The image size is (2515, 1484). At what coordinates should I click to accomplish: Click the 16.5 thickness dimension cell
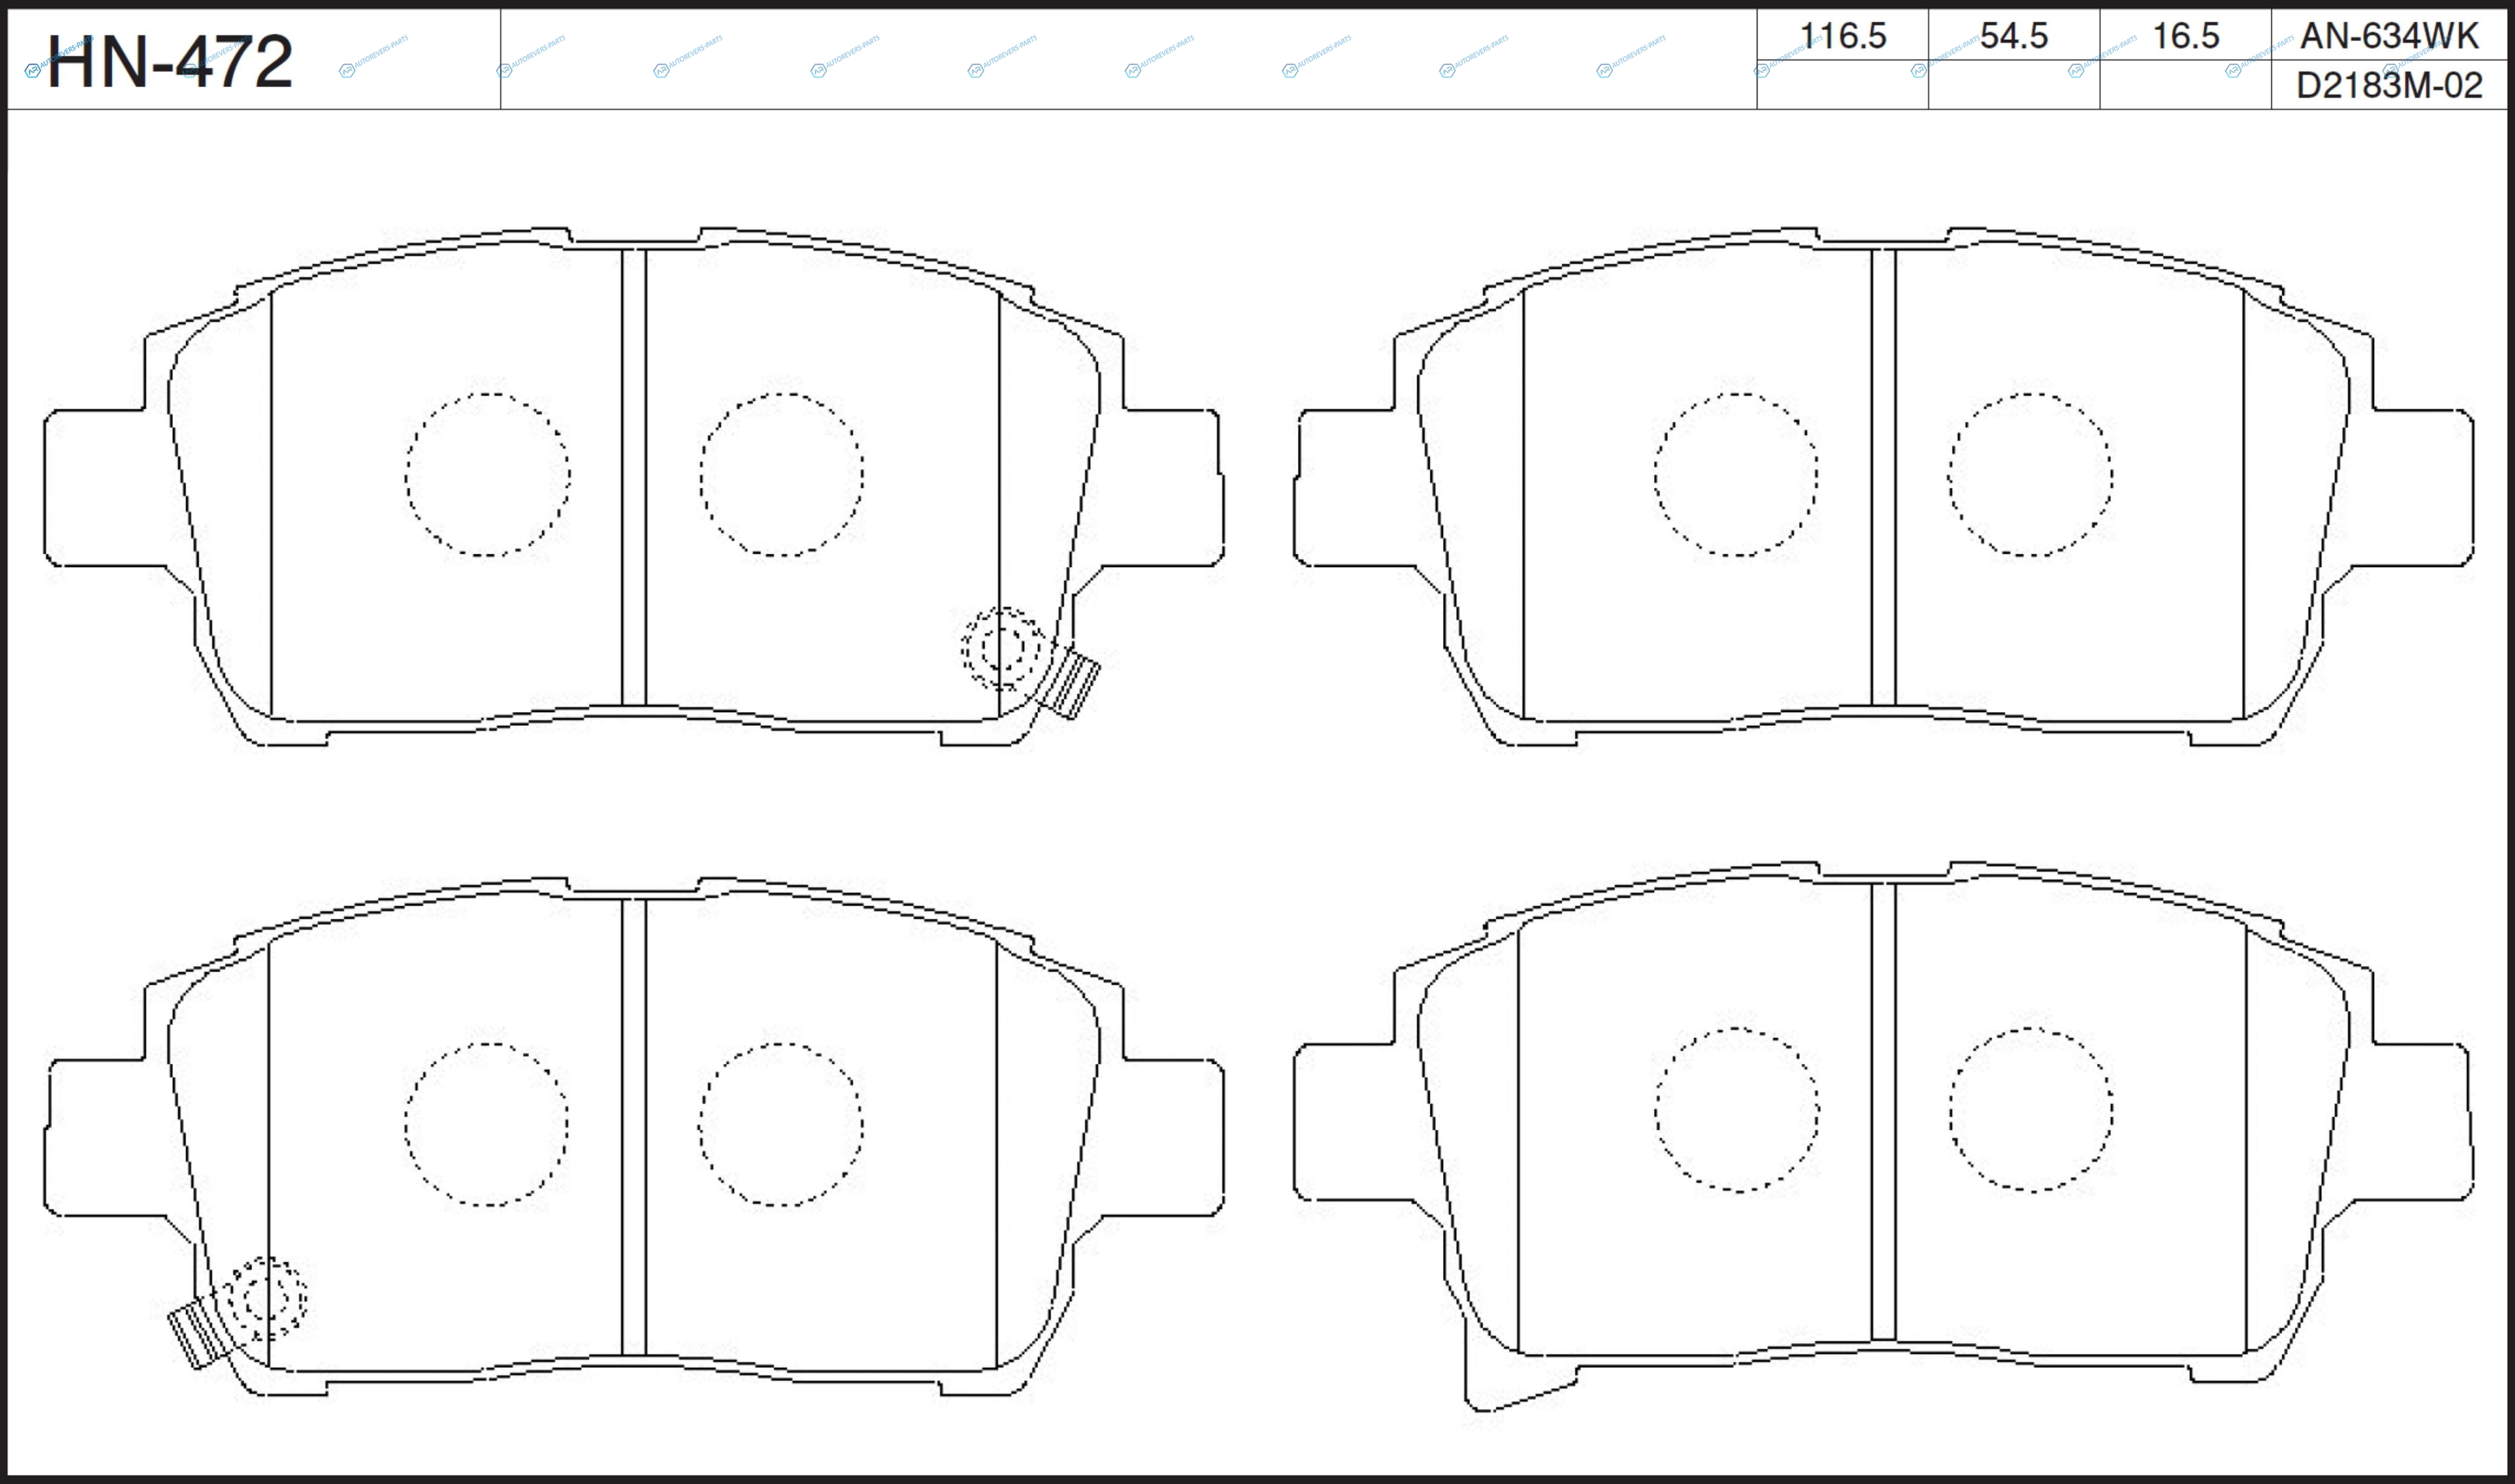tap(2185, 36)
